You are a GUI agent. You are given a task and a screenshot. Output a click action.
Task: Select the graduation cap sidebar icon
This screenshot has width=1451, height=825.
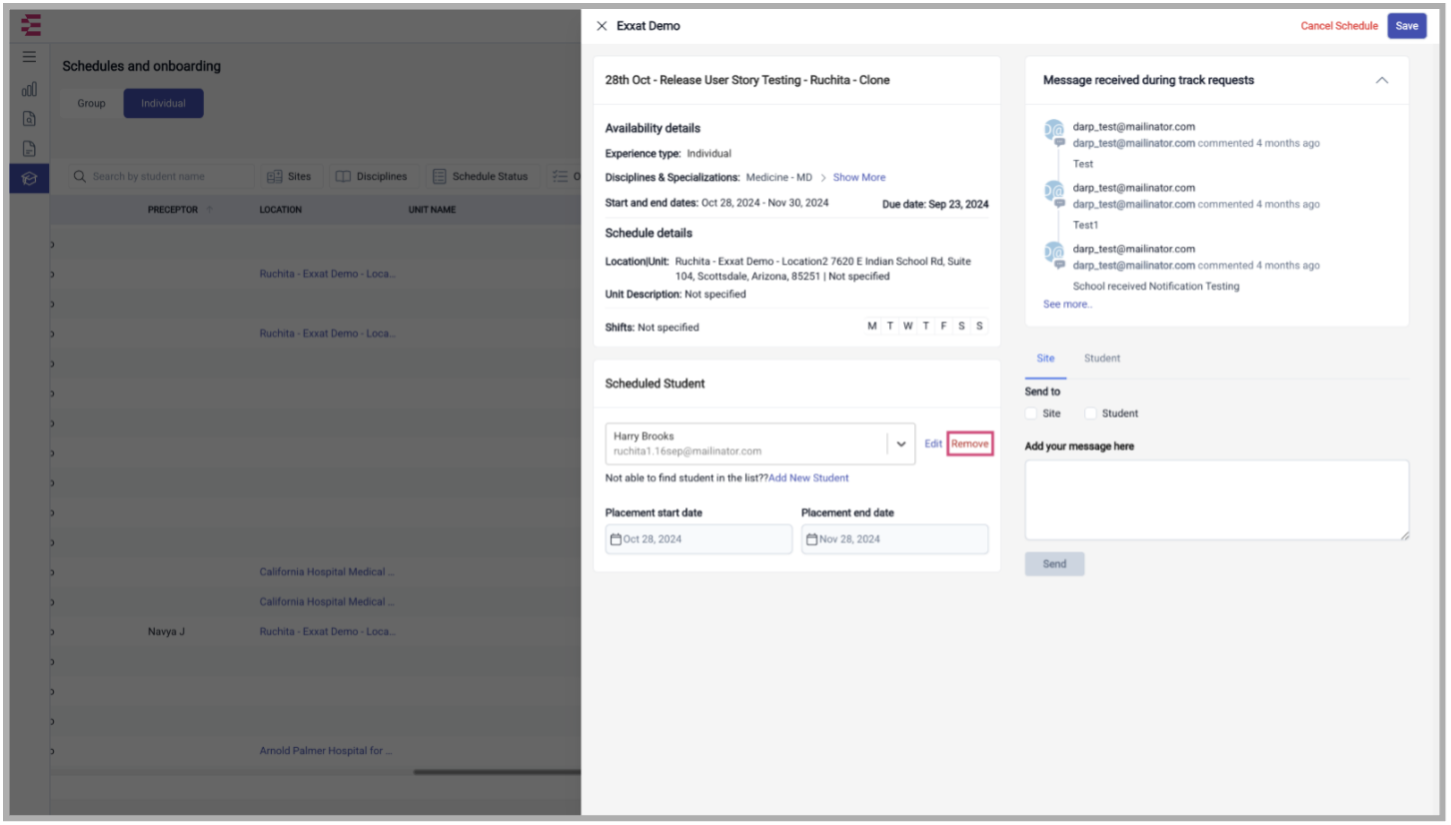click(29, 179)
